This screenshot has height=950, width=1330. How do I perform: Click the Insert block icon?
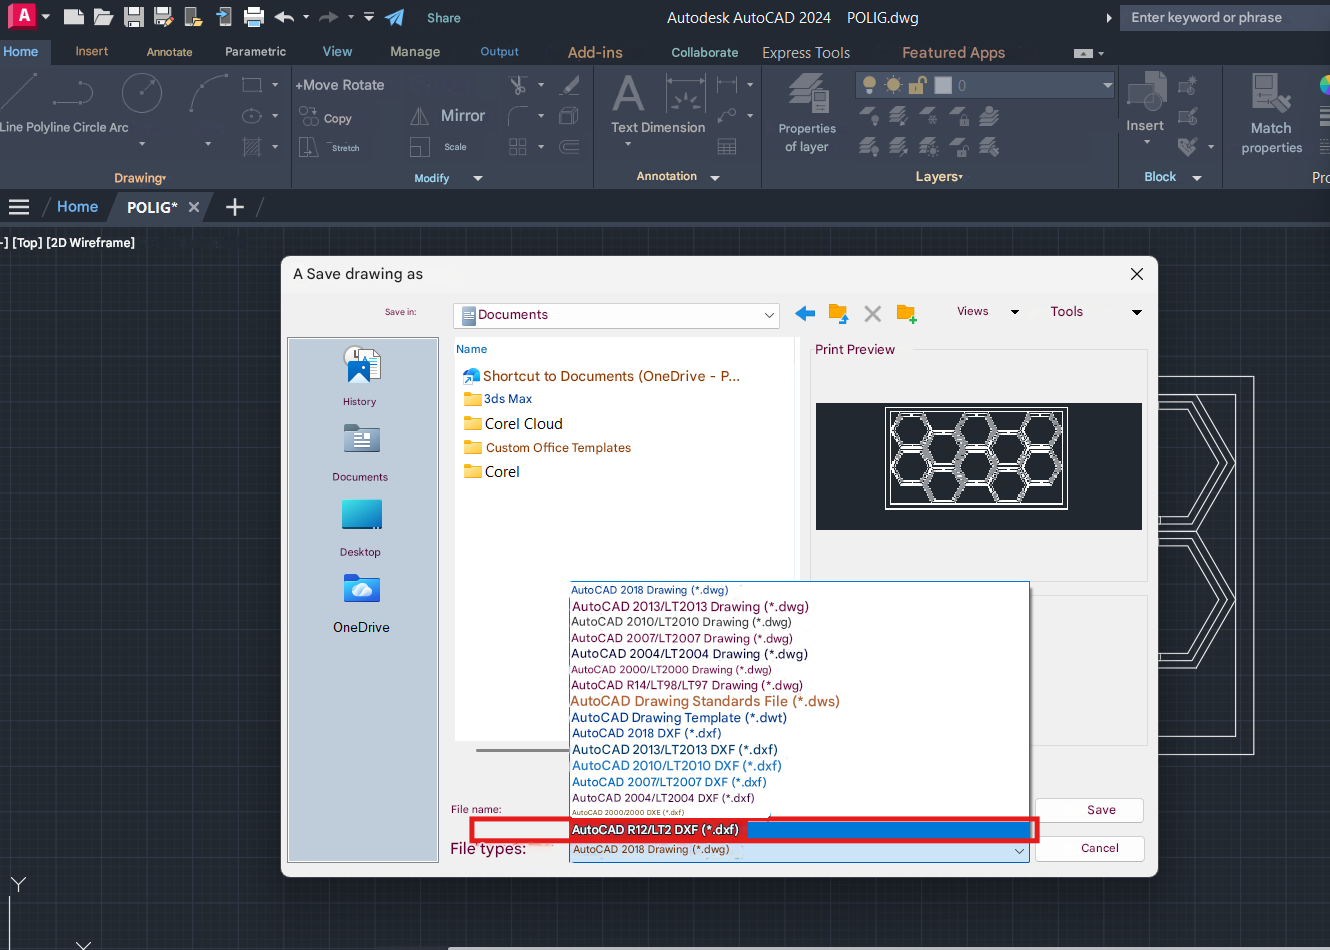pyautogui.click(x=1146, y=92)
